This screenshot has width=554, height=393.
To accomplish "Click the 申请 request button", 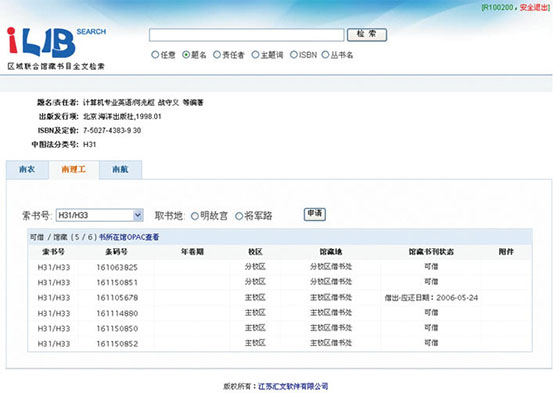I will click(314, 214).
